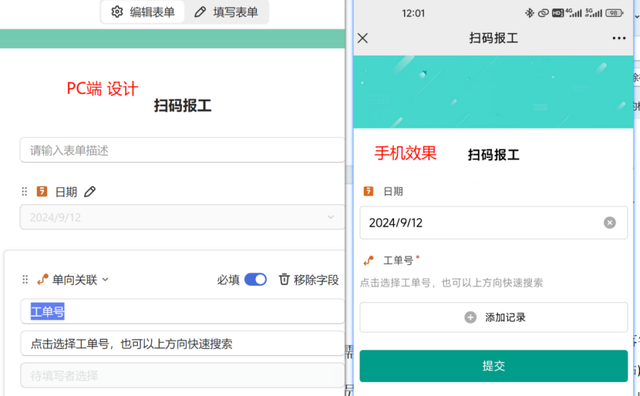Viewport: 640px width, 396px height.
Task: Click the drag handle next to 日期 field
Action: coord(24,191)
